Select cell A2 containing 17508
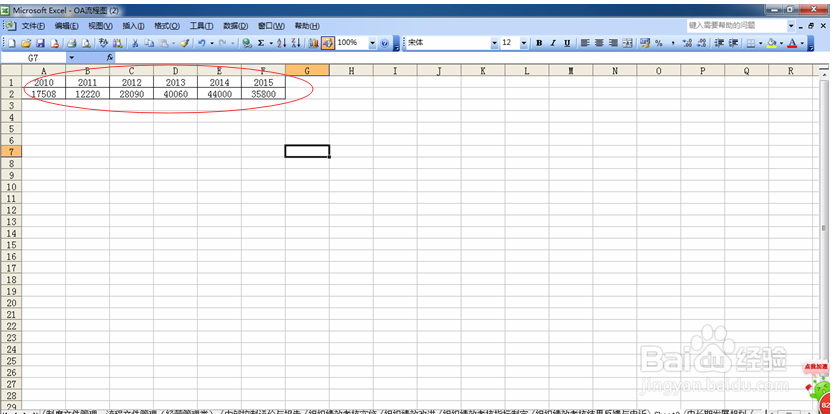 click(x=44, y=94)
